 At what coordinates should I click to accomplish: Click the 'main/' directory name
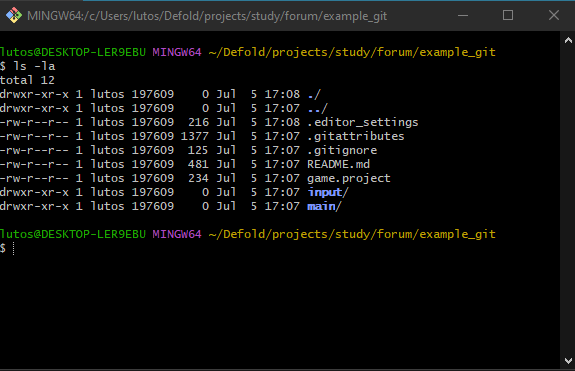point(324,206)
